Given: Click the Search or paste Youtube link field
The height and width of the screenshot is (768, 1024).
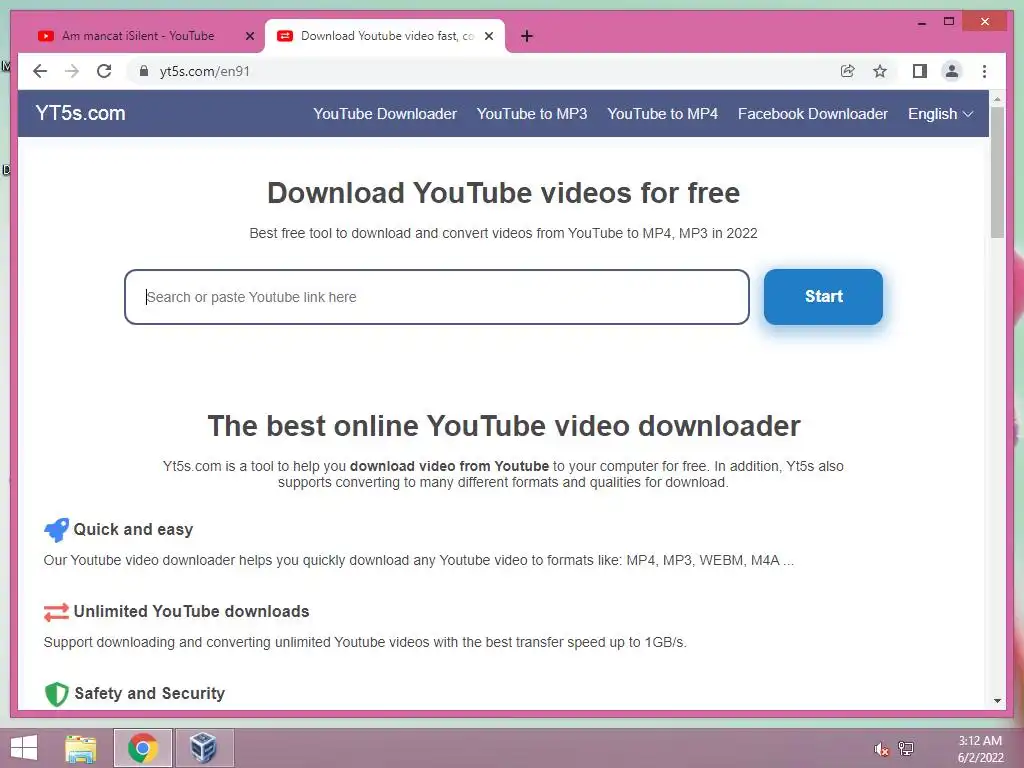Looking at the screenshot, I should click(x=437, y=297).
